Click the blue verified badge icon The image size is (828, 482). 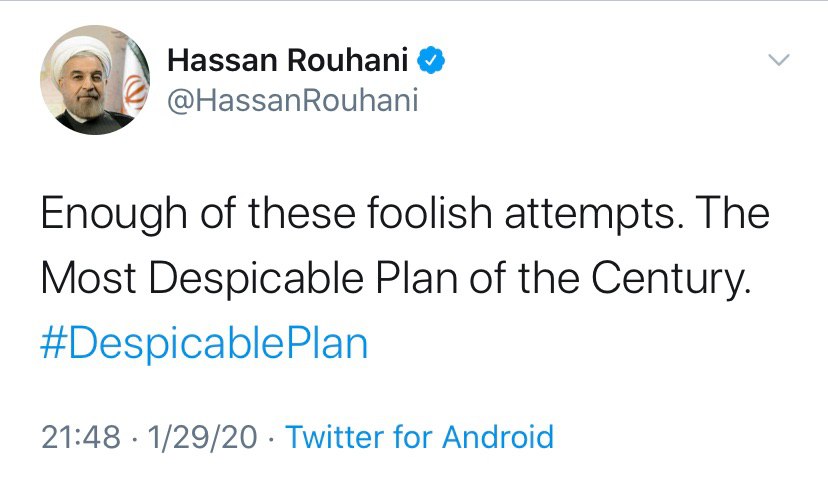pos(431,61)
